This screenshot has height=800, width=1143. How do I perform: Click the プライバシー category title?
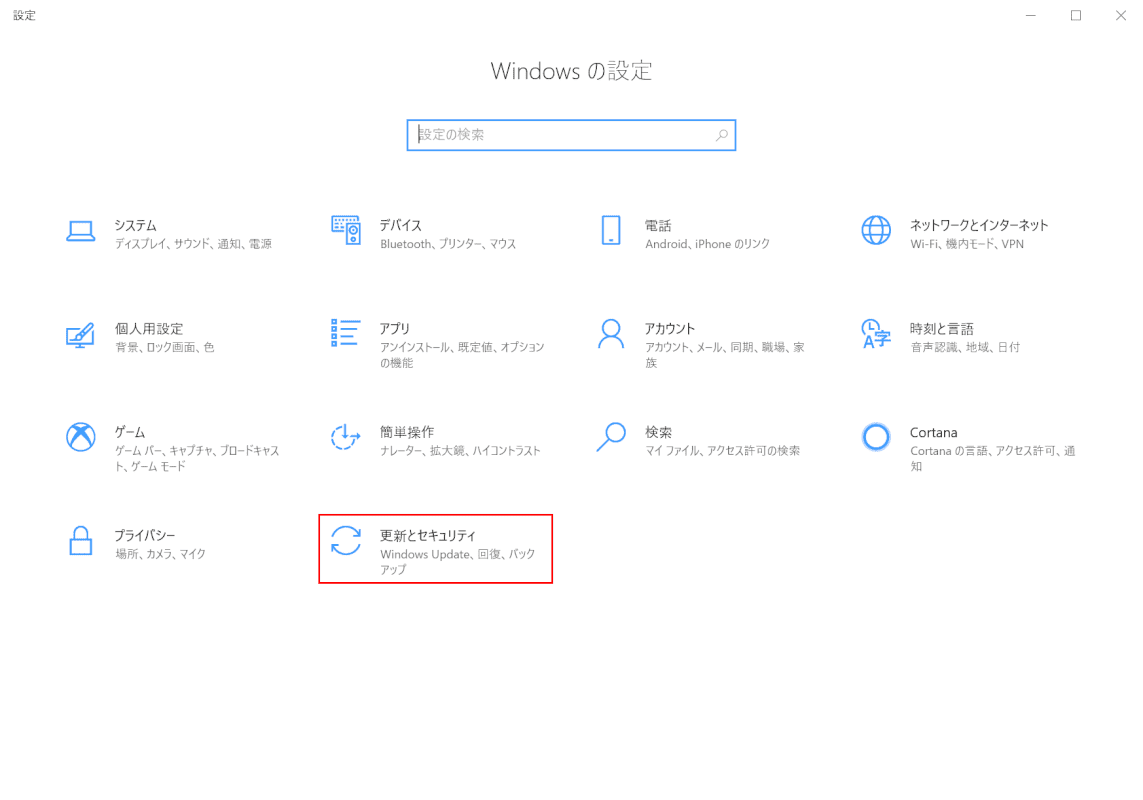tap(144, 535)
